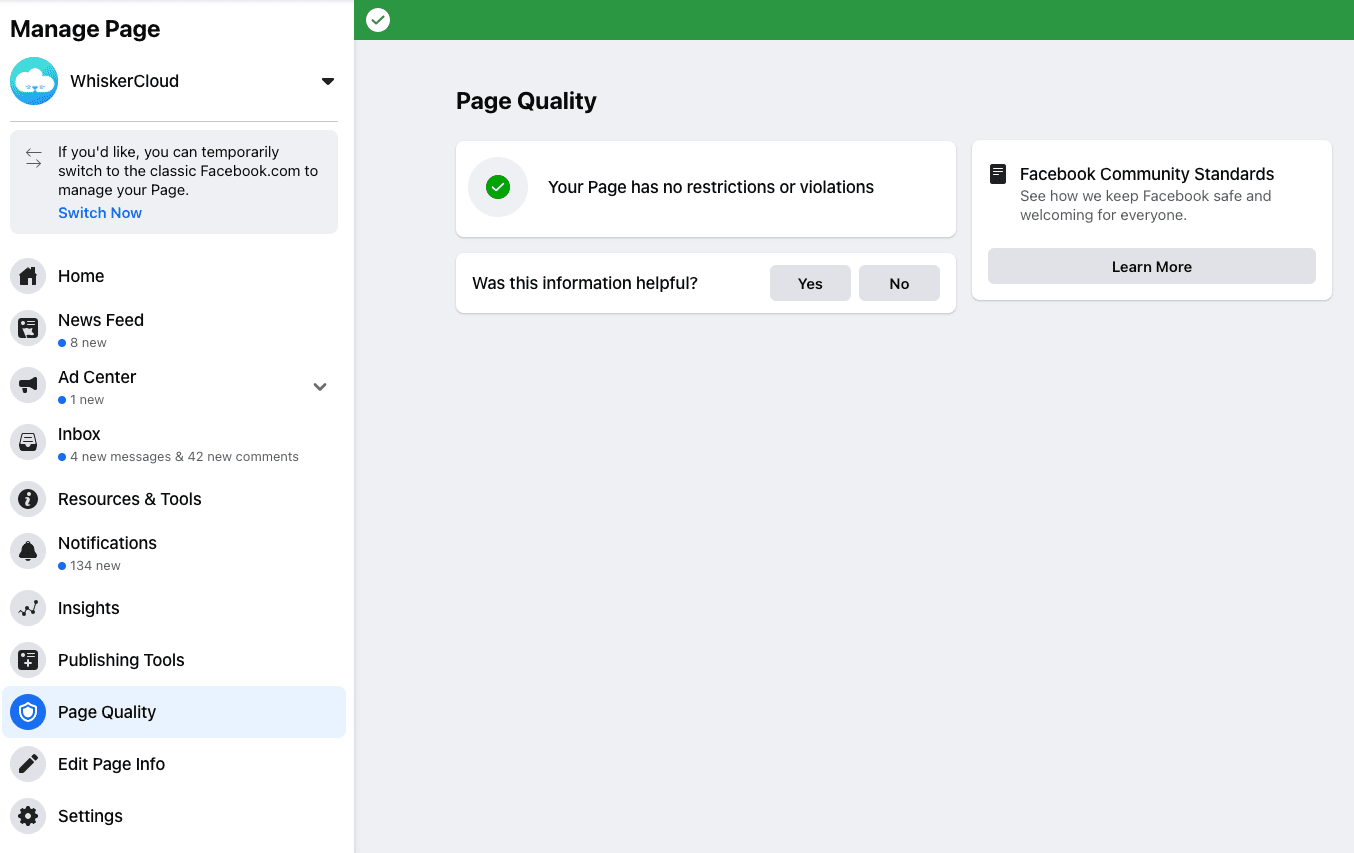1354x853 pixels.
Task: Answer Yes to the helpful question
Action: (810, 283)
